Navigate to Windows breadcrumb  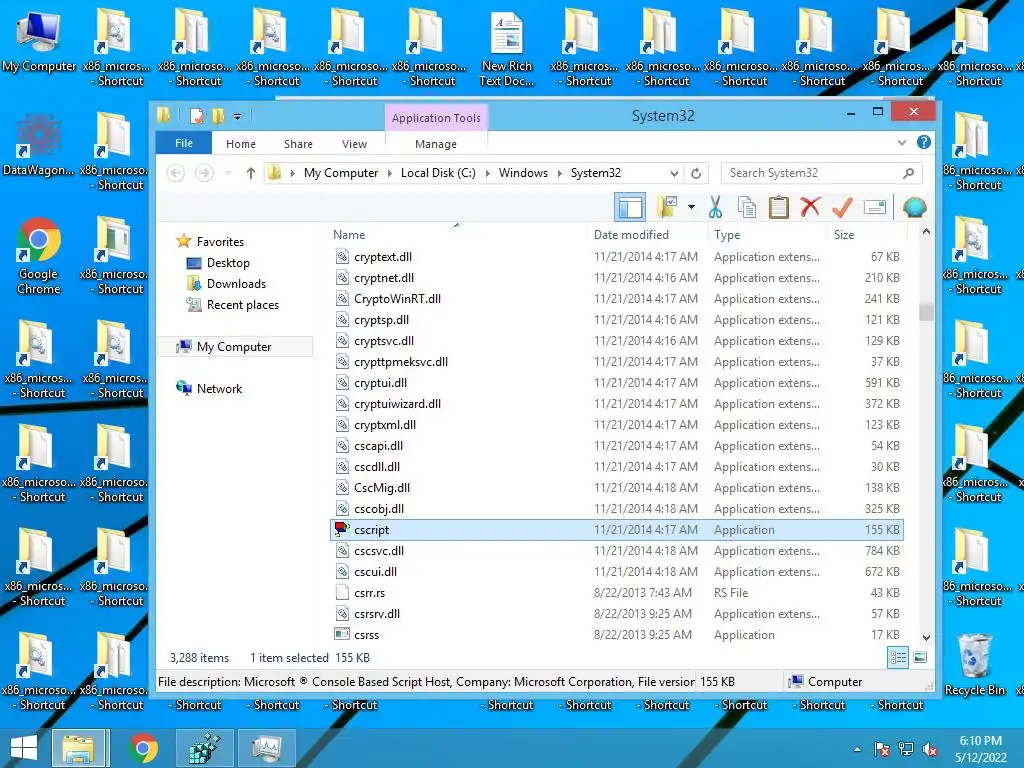523,173
